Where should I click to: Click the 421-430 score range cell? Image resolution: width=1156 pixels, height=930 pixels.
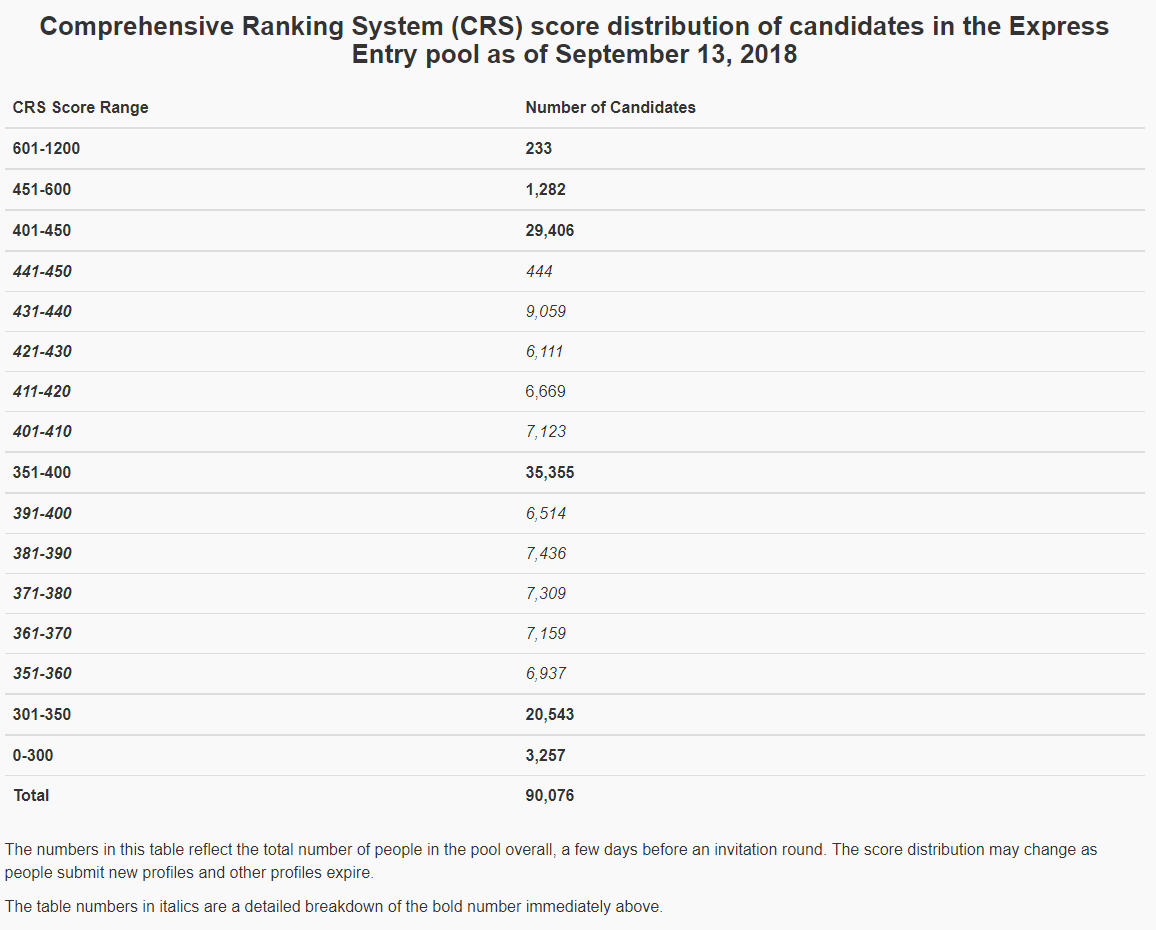42,351
